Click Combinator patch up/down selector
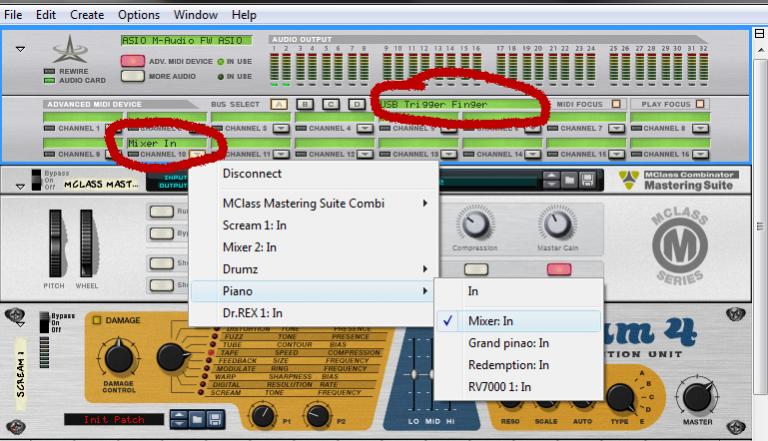The width and height of the screenshot is (768, 441). click(x=551, y=180)
